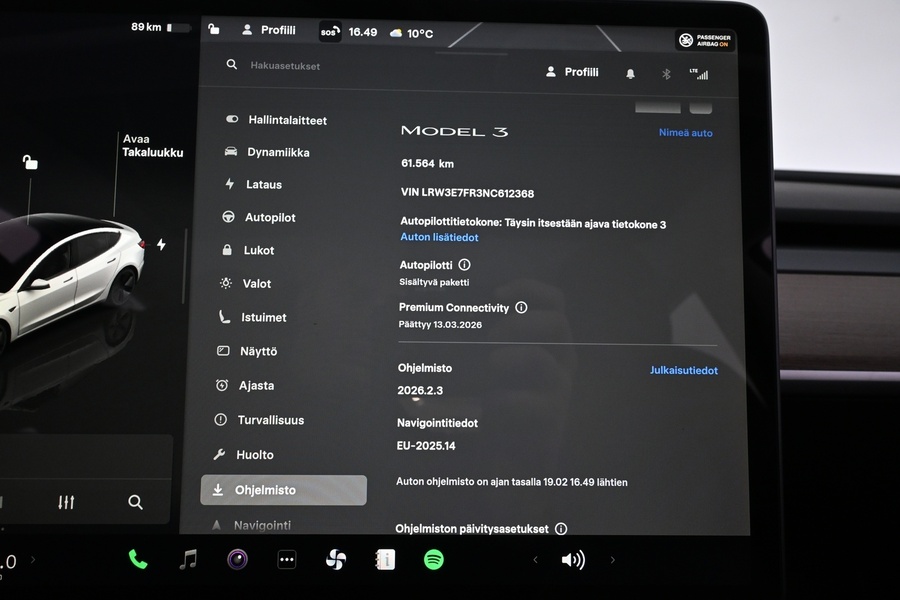This screenshot has width=900, height=600.
Task: Open the music player icon in dock
Action: point(186,559)
